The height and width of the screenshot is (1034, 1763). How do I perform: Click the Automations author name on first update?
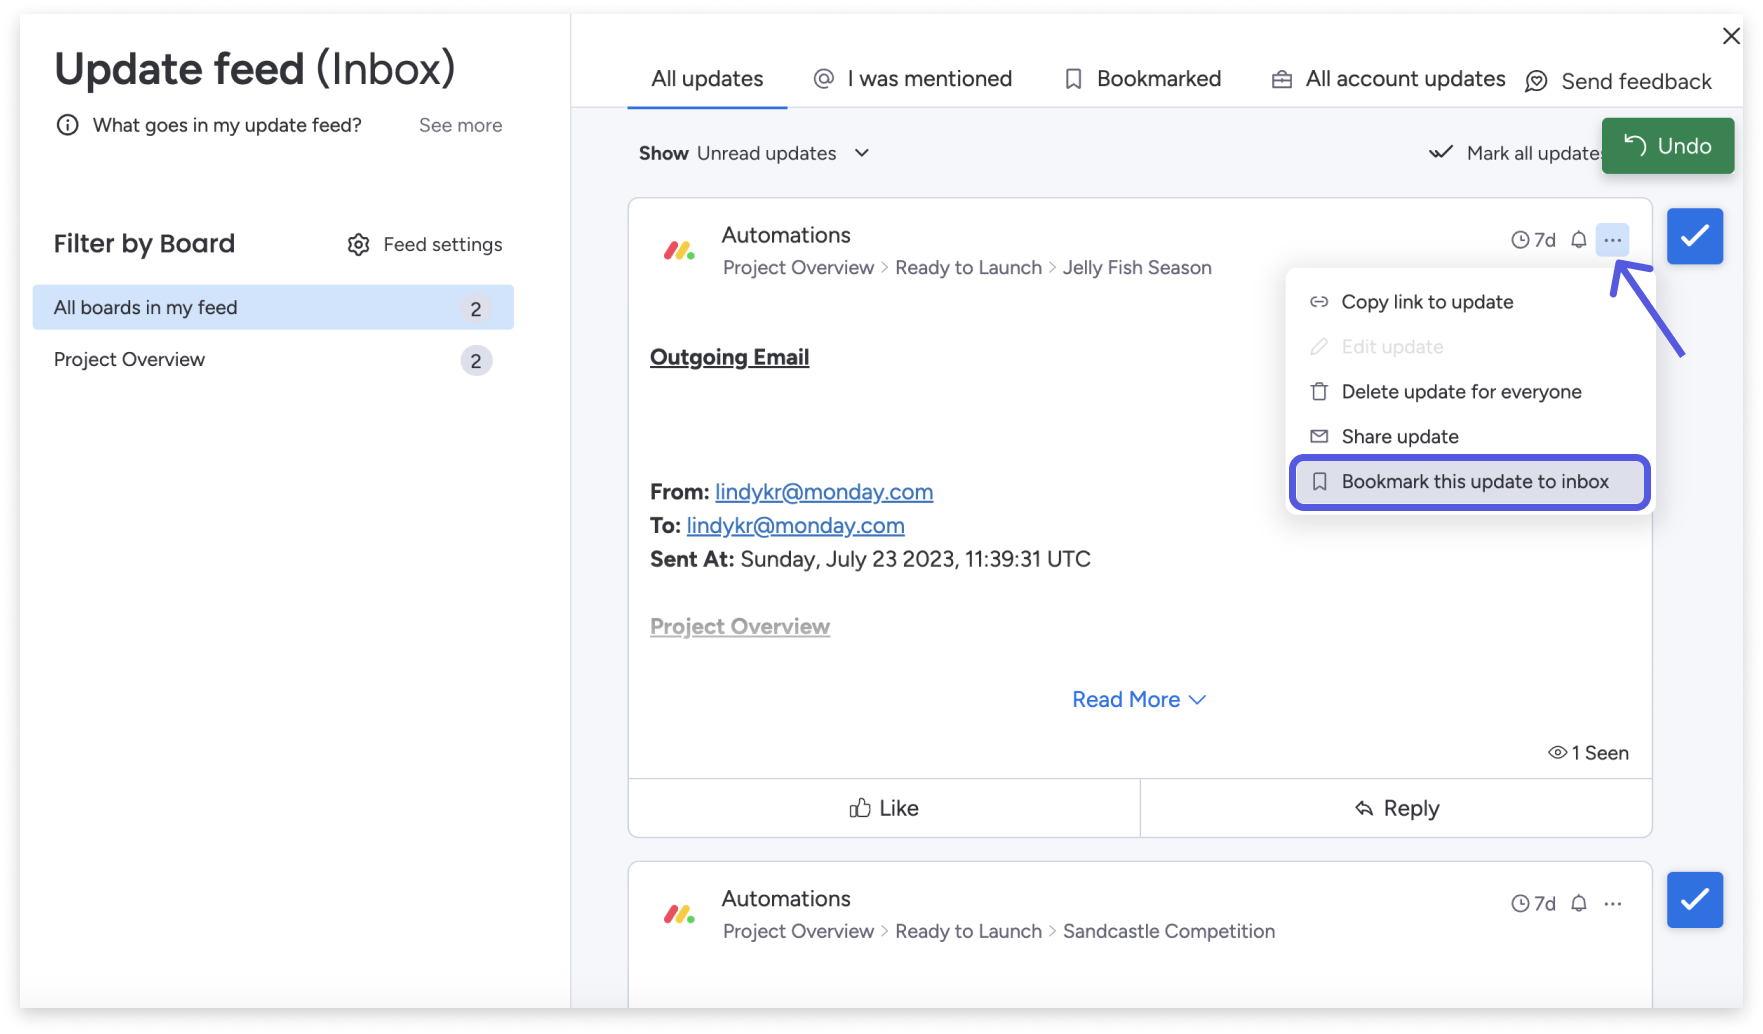click(786, 235)
